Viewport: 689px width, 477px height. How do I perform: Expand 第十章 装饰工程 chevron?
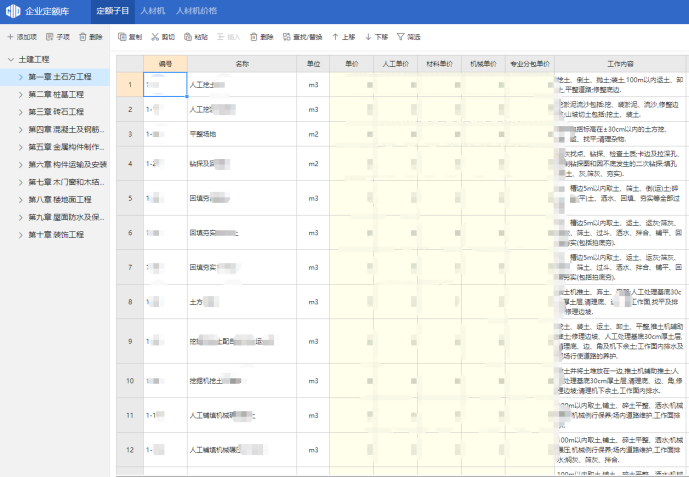click(x=20, y=234)
